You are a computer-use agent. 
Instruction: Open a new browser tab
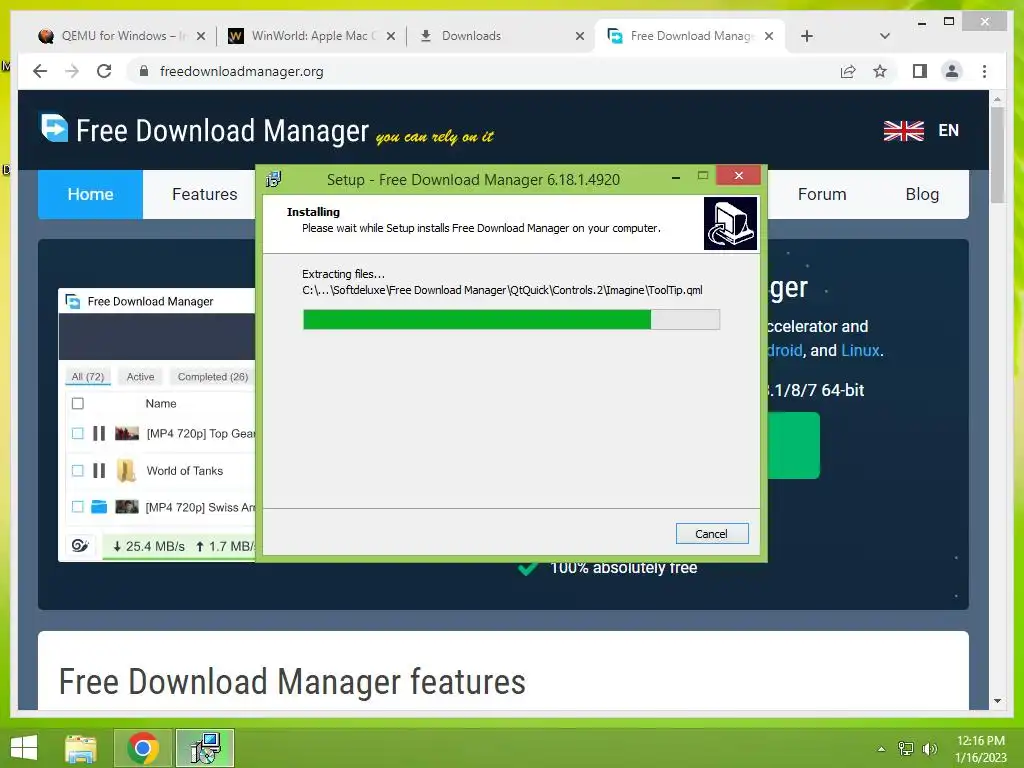point(807,36)
